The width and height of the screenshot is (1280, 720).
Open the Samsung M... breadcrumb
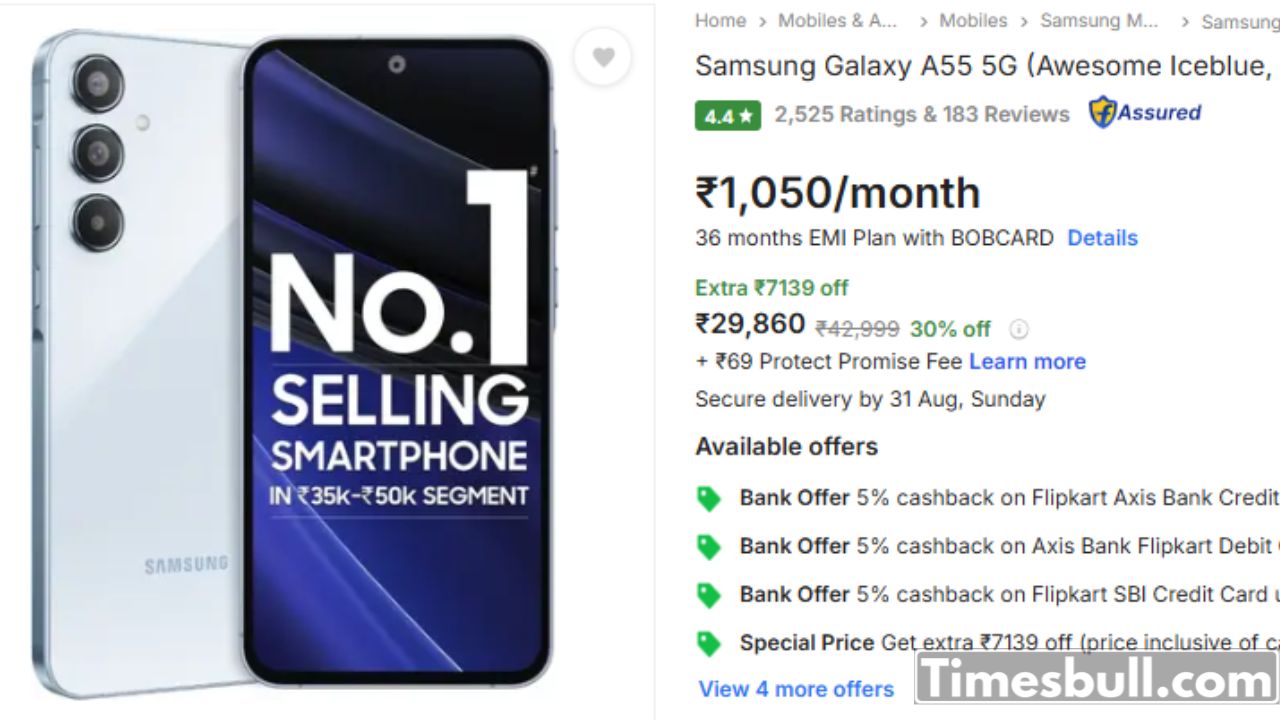pos(1099,21)
